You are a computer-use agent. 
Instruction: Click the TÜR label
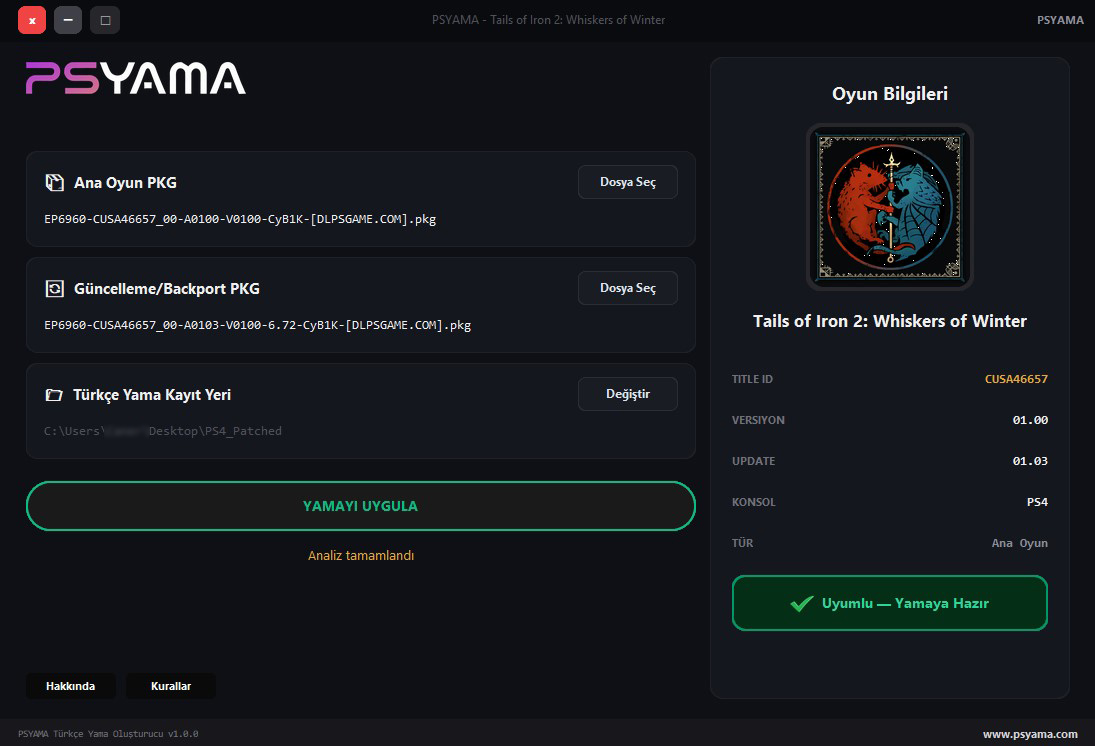(742, 543)
